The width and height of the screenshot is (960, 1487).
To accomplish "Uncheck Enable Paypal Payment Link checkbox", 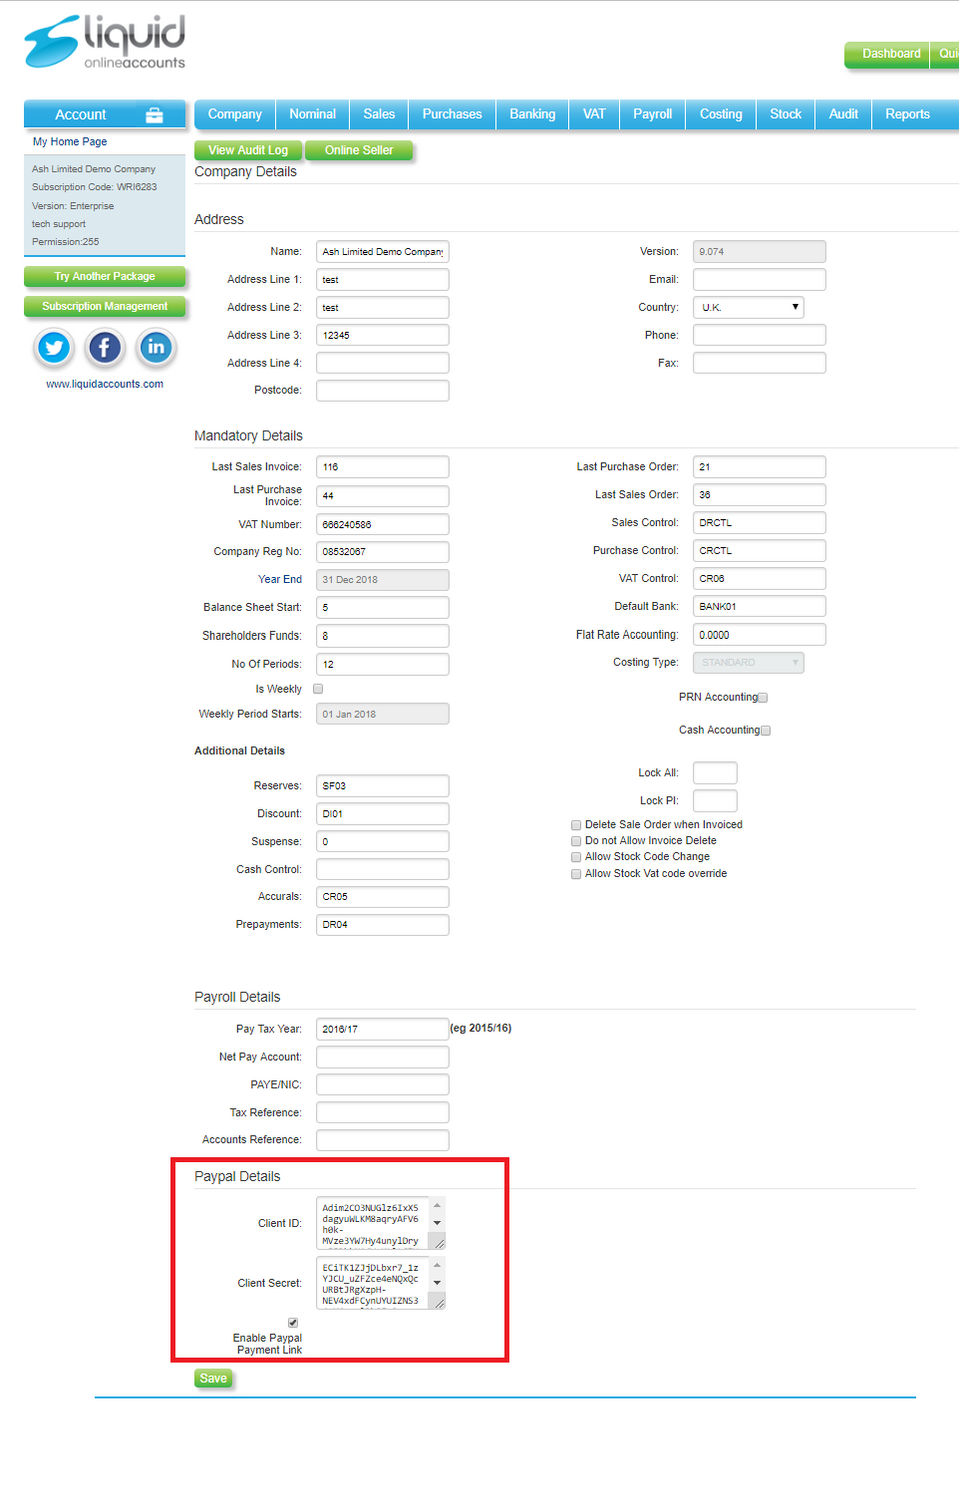I will click(x=293, y=1323).
